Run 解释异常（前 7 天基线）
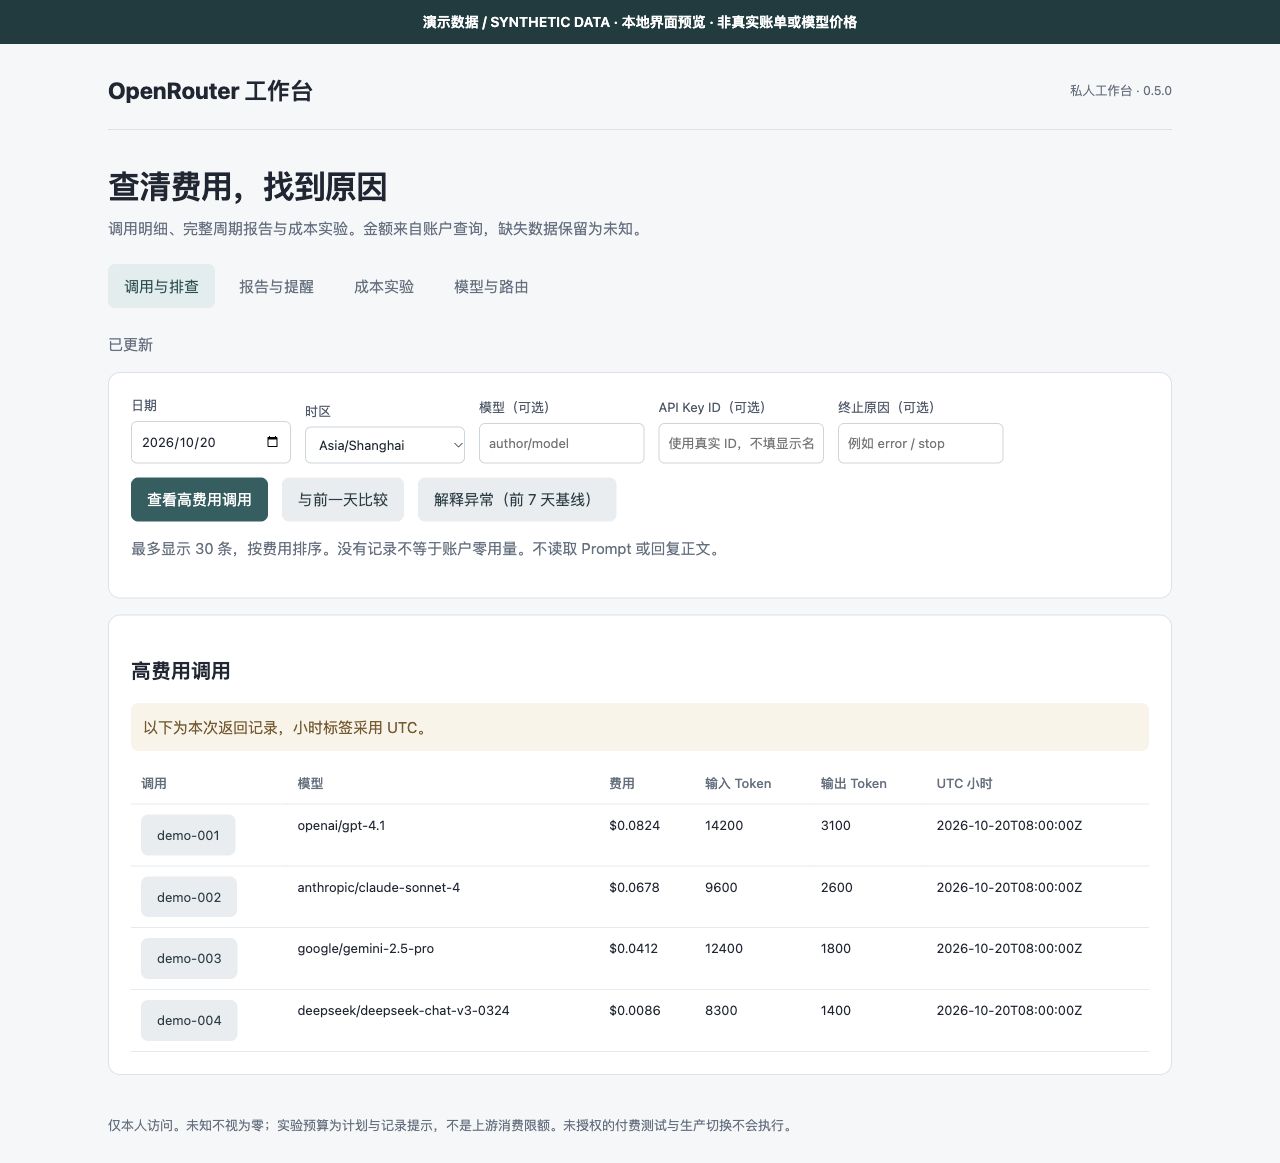 [x=517, y=499]
